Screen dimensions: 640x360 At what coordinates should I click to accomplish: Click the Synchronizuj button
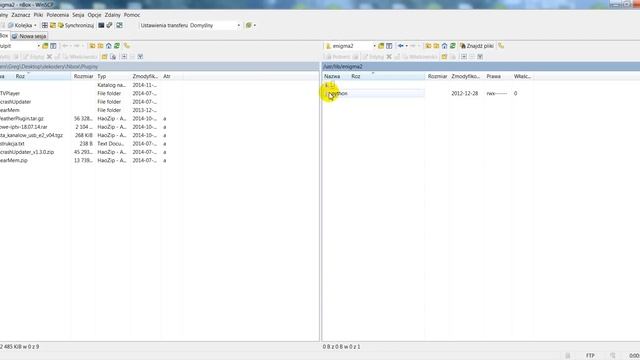[76, 25]
